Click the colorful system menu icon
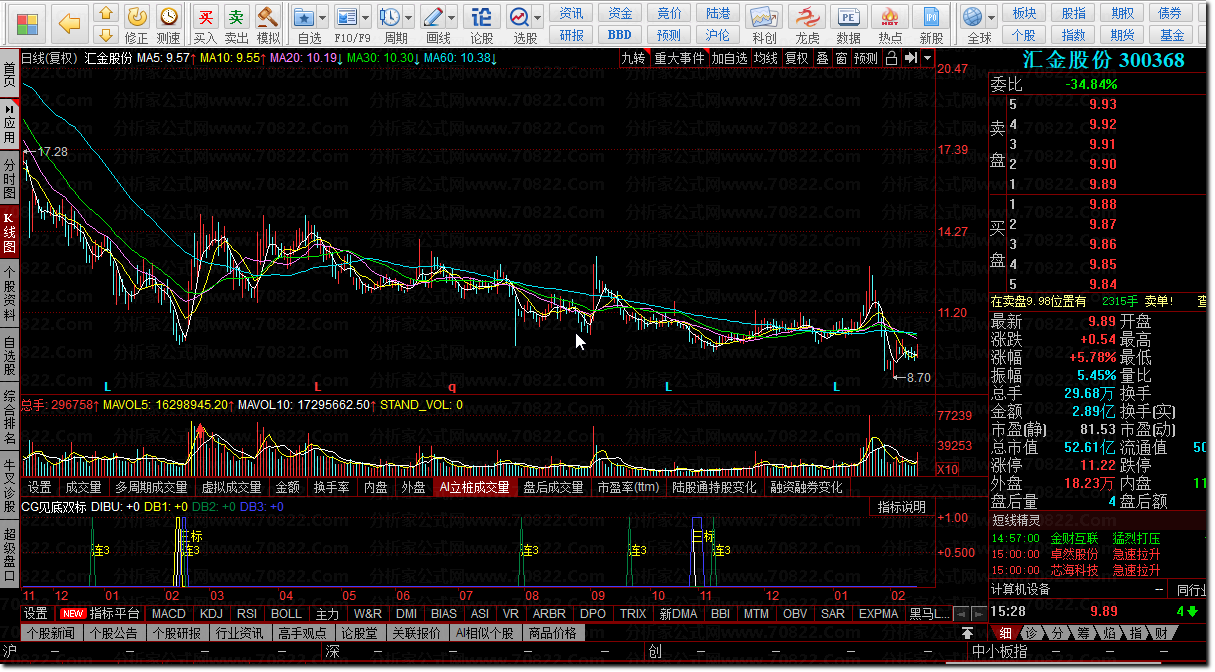1215x672 pixels. pyautogui.click(x=28, y=22)
